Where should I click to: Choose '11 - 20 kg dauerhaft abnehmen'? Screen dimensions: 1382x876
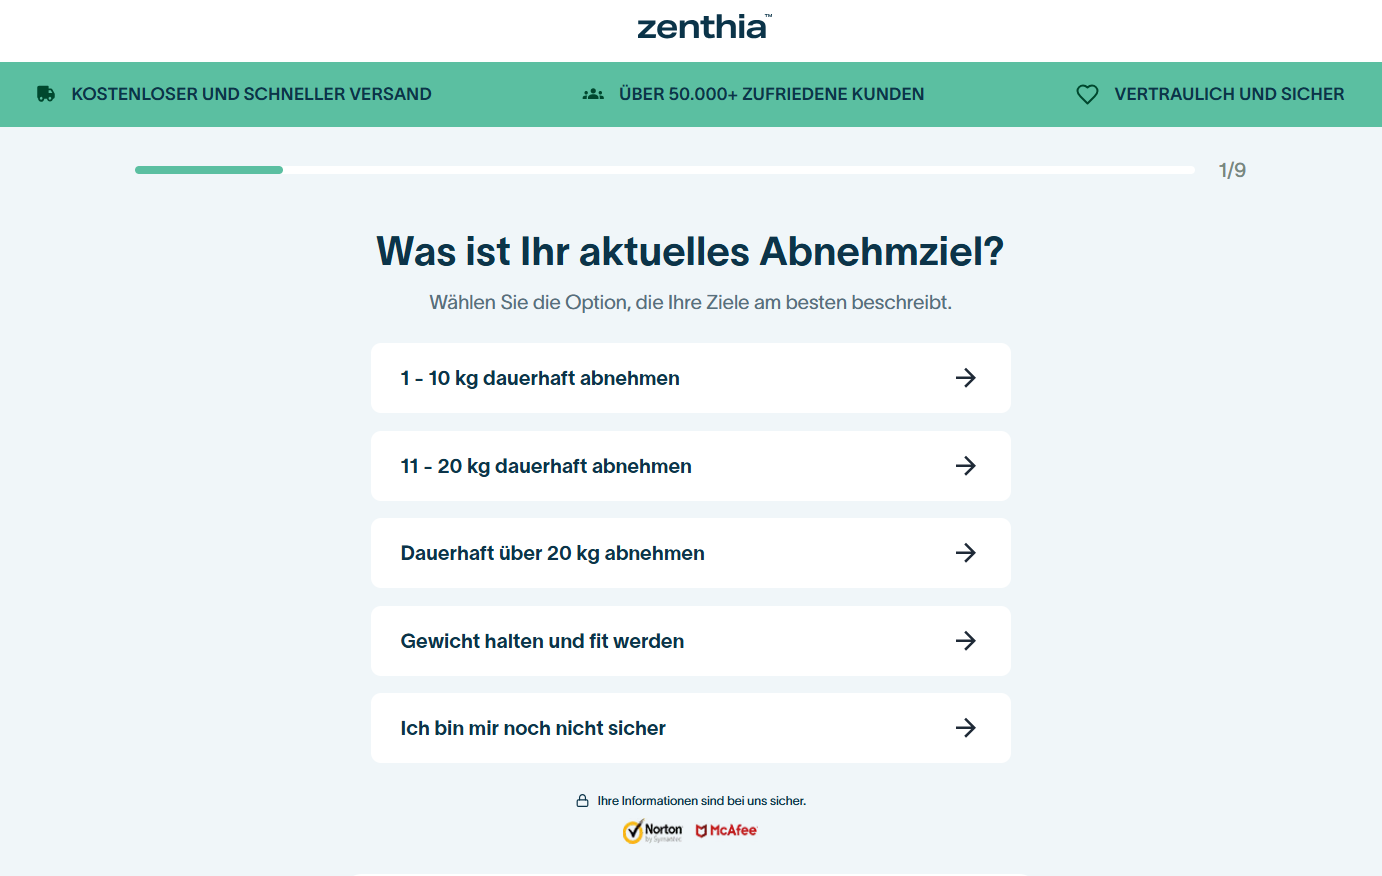click(546, 466)
